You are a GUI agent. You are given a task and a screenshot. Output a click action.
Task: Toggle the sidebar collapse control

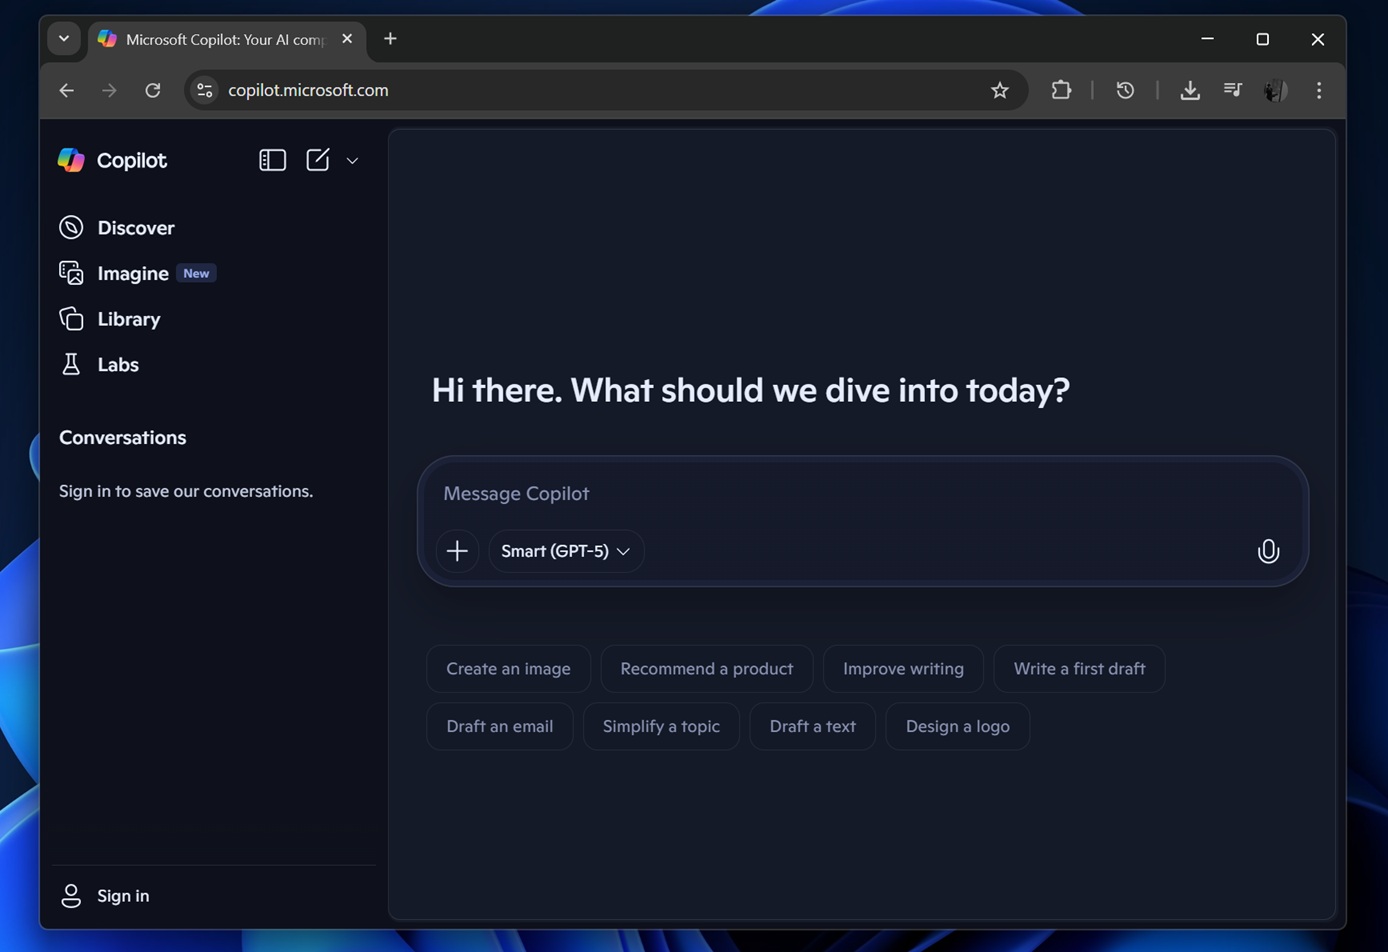[271, 159]
